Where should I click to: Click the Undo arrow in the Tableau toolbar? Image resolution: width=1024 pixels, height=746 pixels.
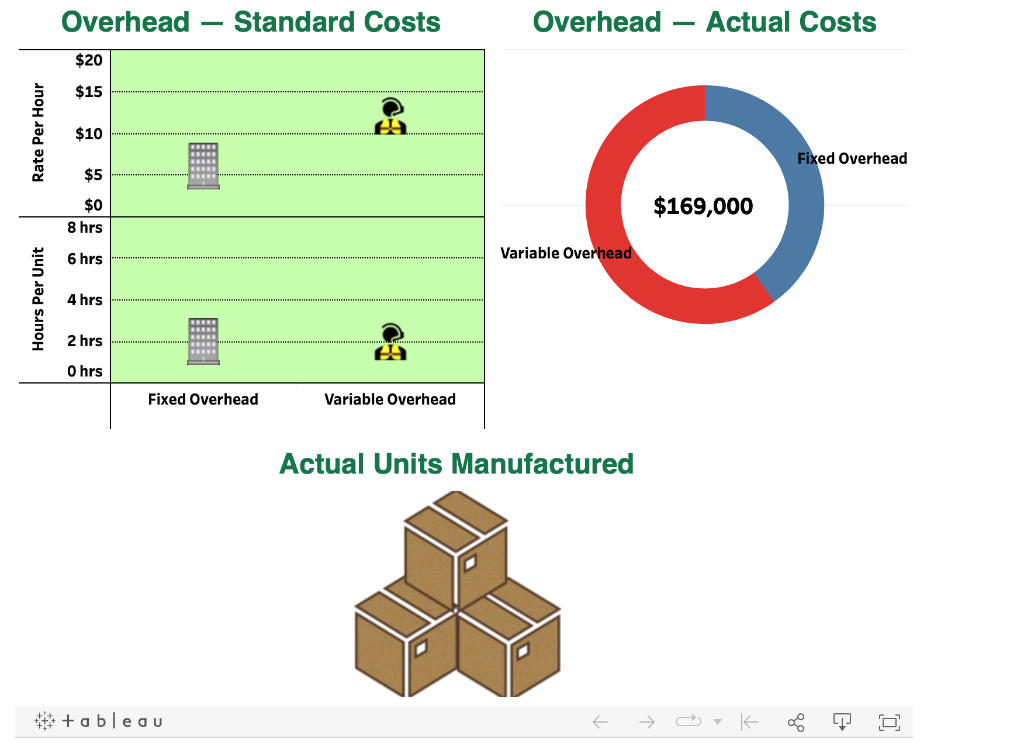(x=599, y=721)
